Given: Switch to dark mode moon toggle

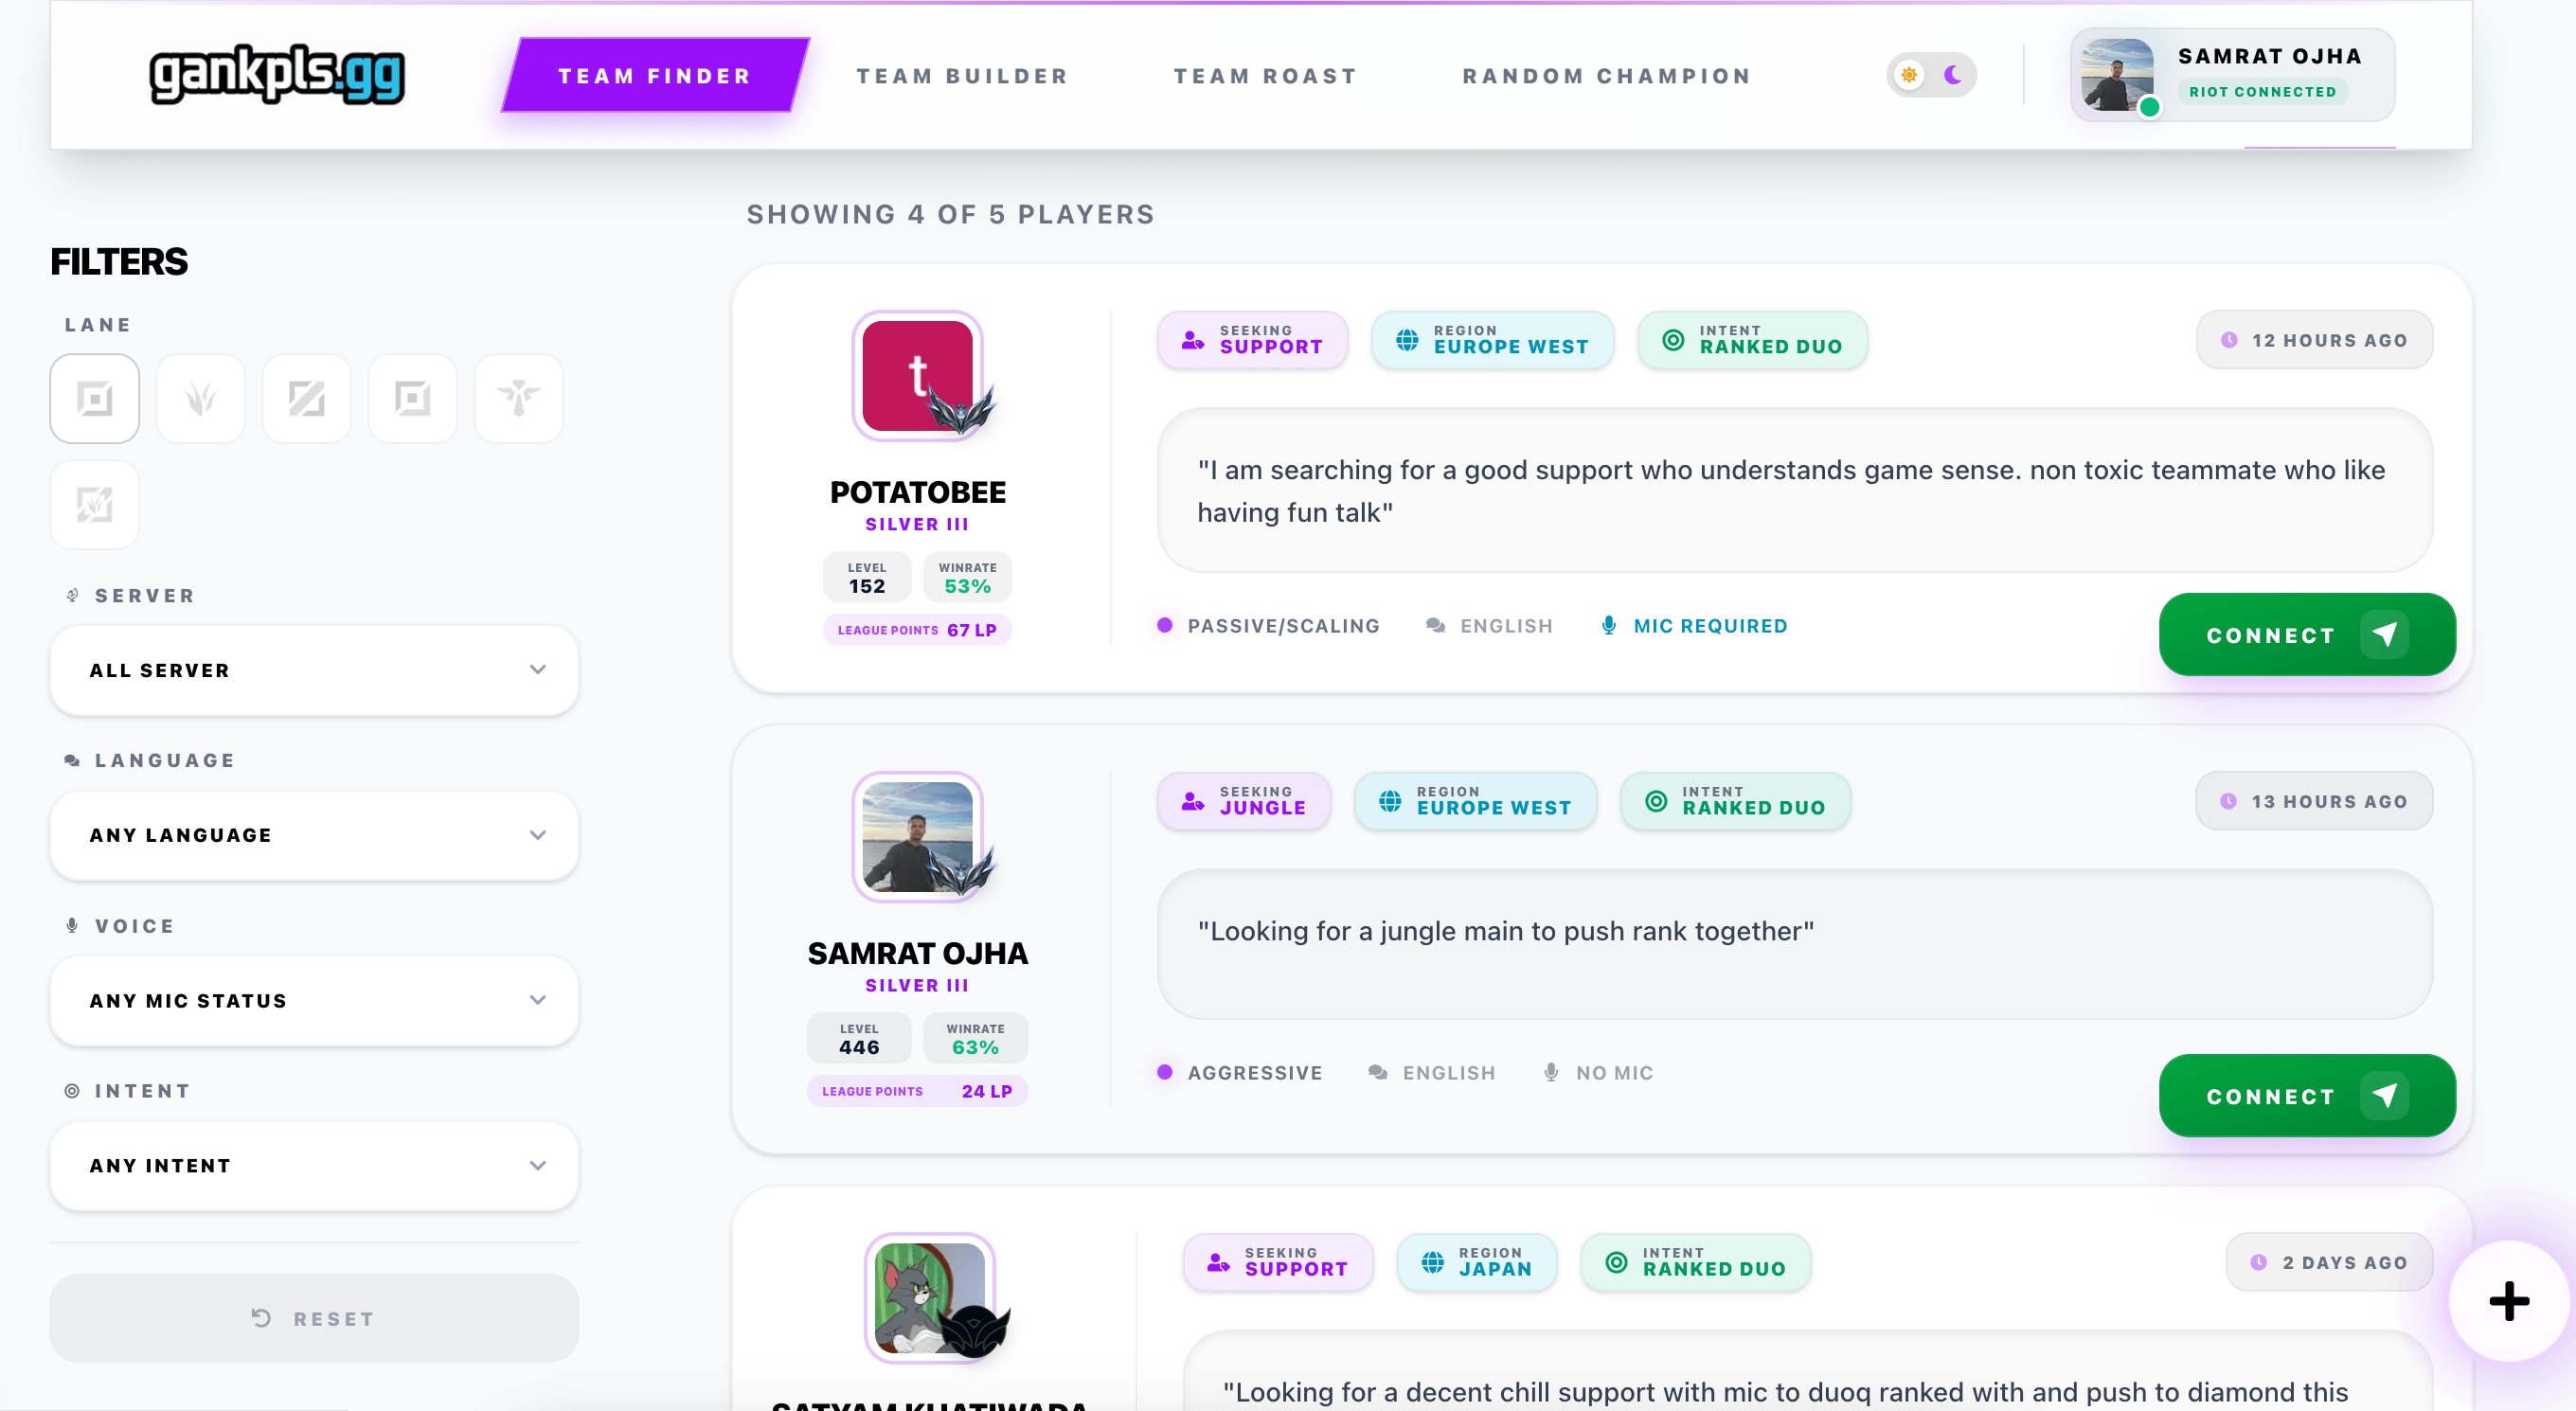Looking at the screenshot, I should point(1953,75).
